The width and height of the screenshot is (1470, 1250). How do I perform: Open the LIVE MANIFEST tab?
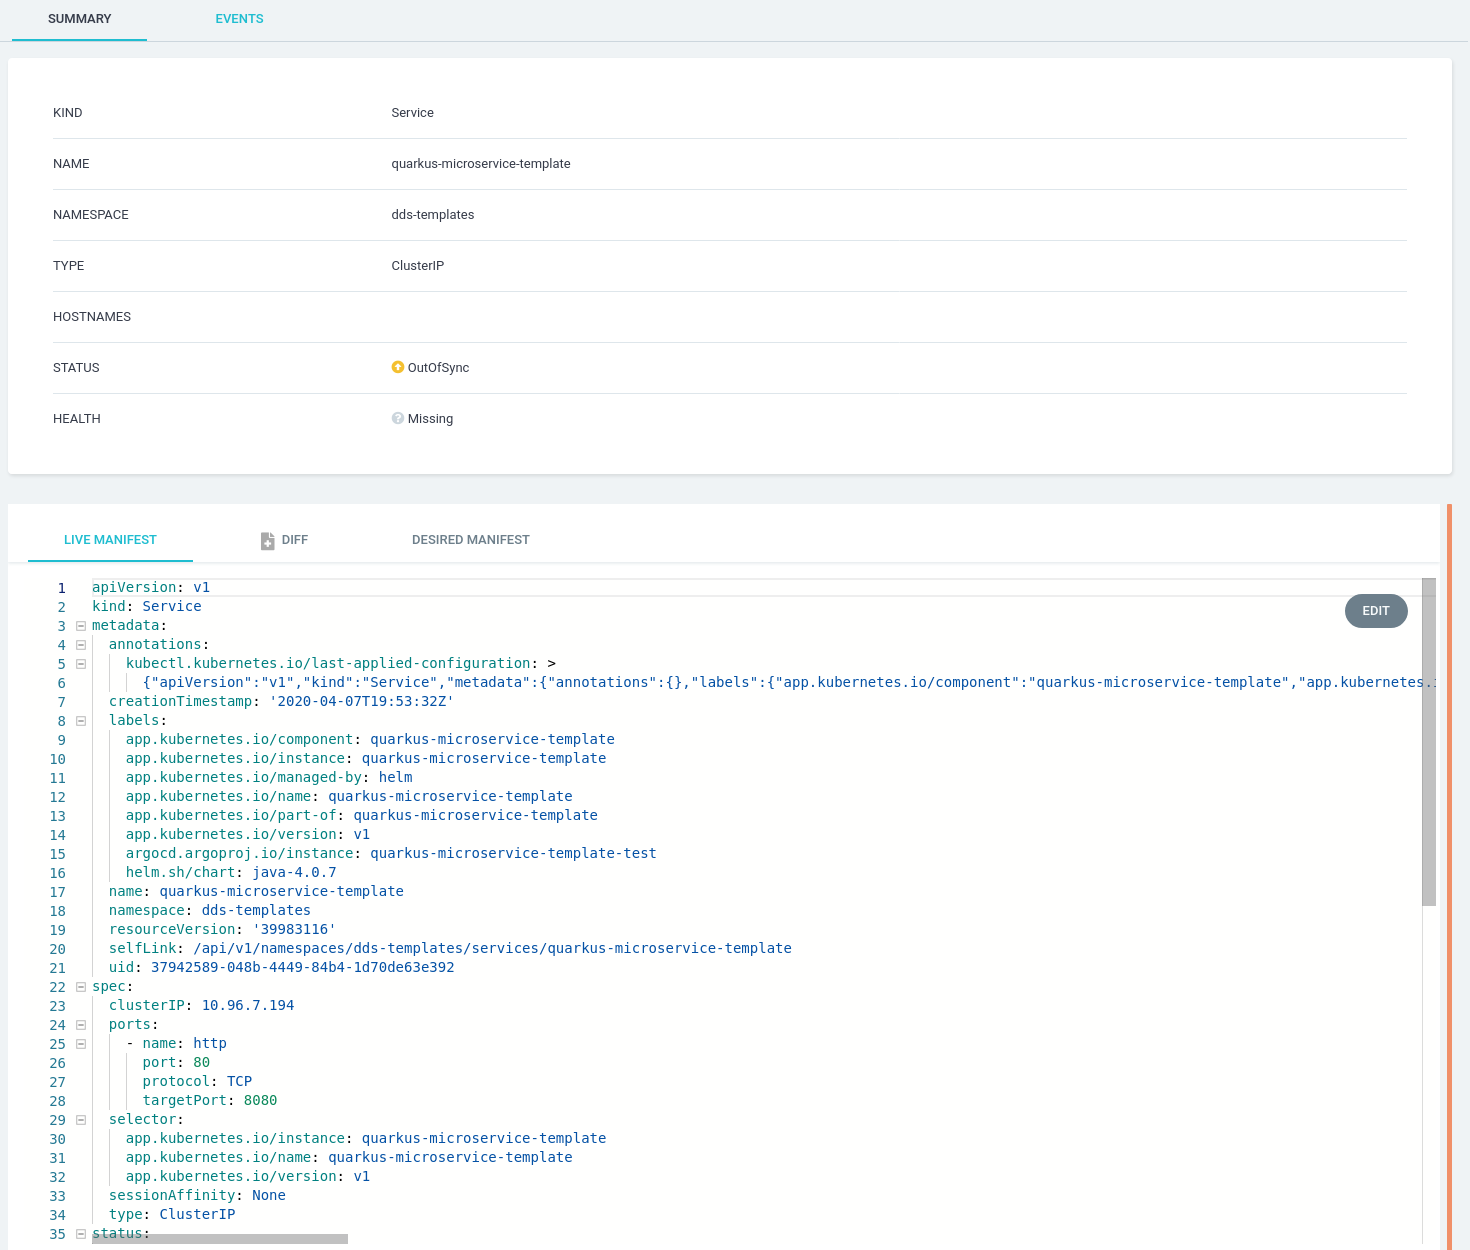(x=110, y=540)
